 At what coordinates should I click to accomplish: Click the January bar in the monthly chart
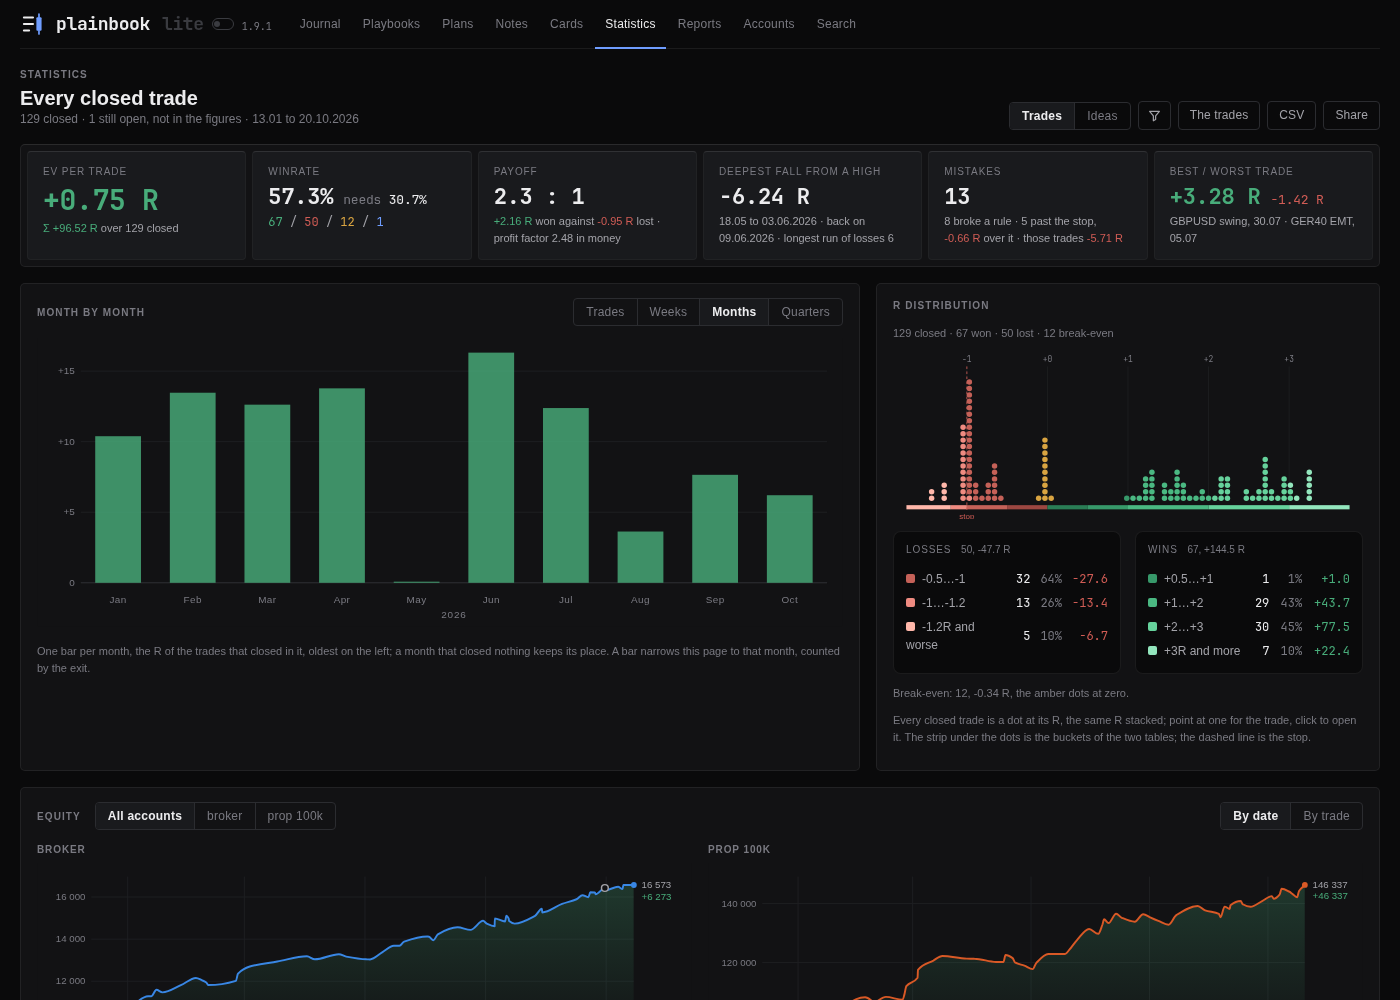coord(118,509)
